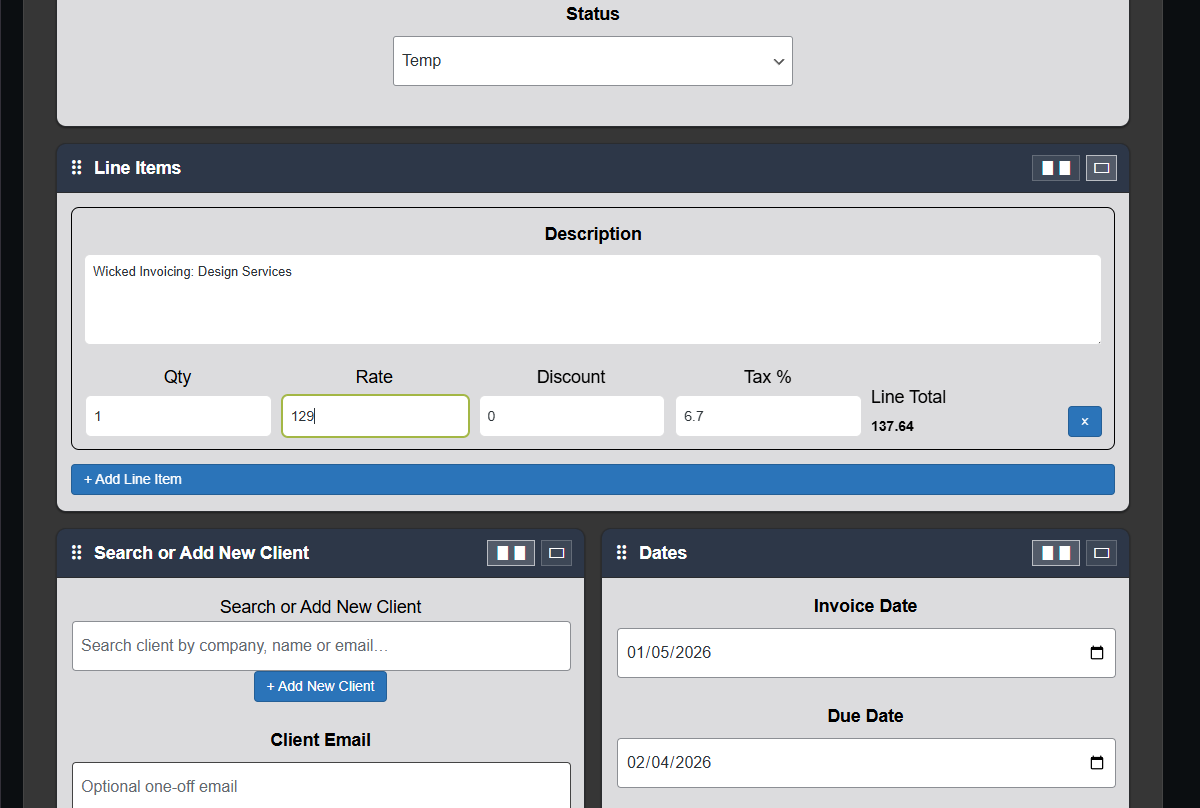Click the optional Client Email field

[320, 786]
